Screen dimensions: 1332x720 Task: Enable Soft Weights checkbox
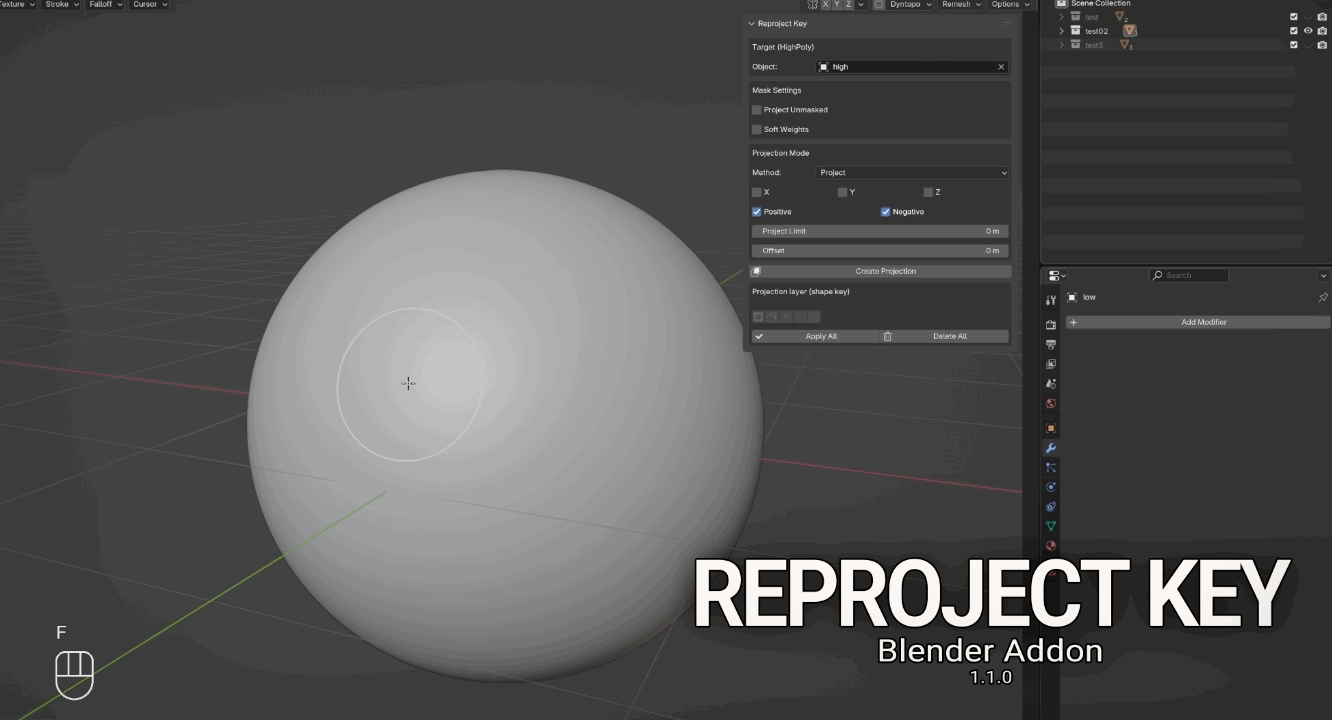point(757,129)
